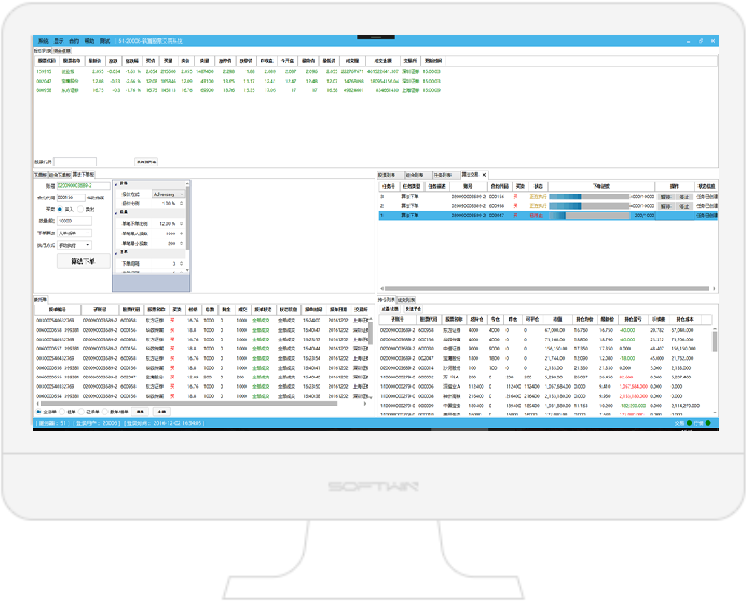Screen dimensions: 746x602
Task: Close the 算法交易 tab with its X icon
Action: pyautogui.click(x=485, y=174)
